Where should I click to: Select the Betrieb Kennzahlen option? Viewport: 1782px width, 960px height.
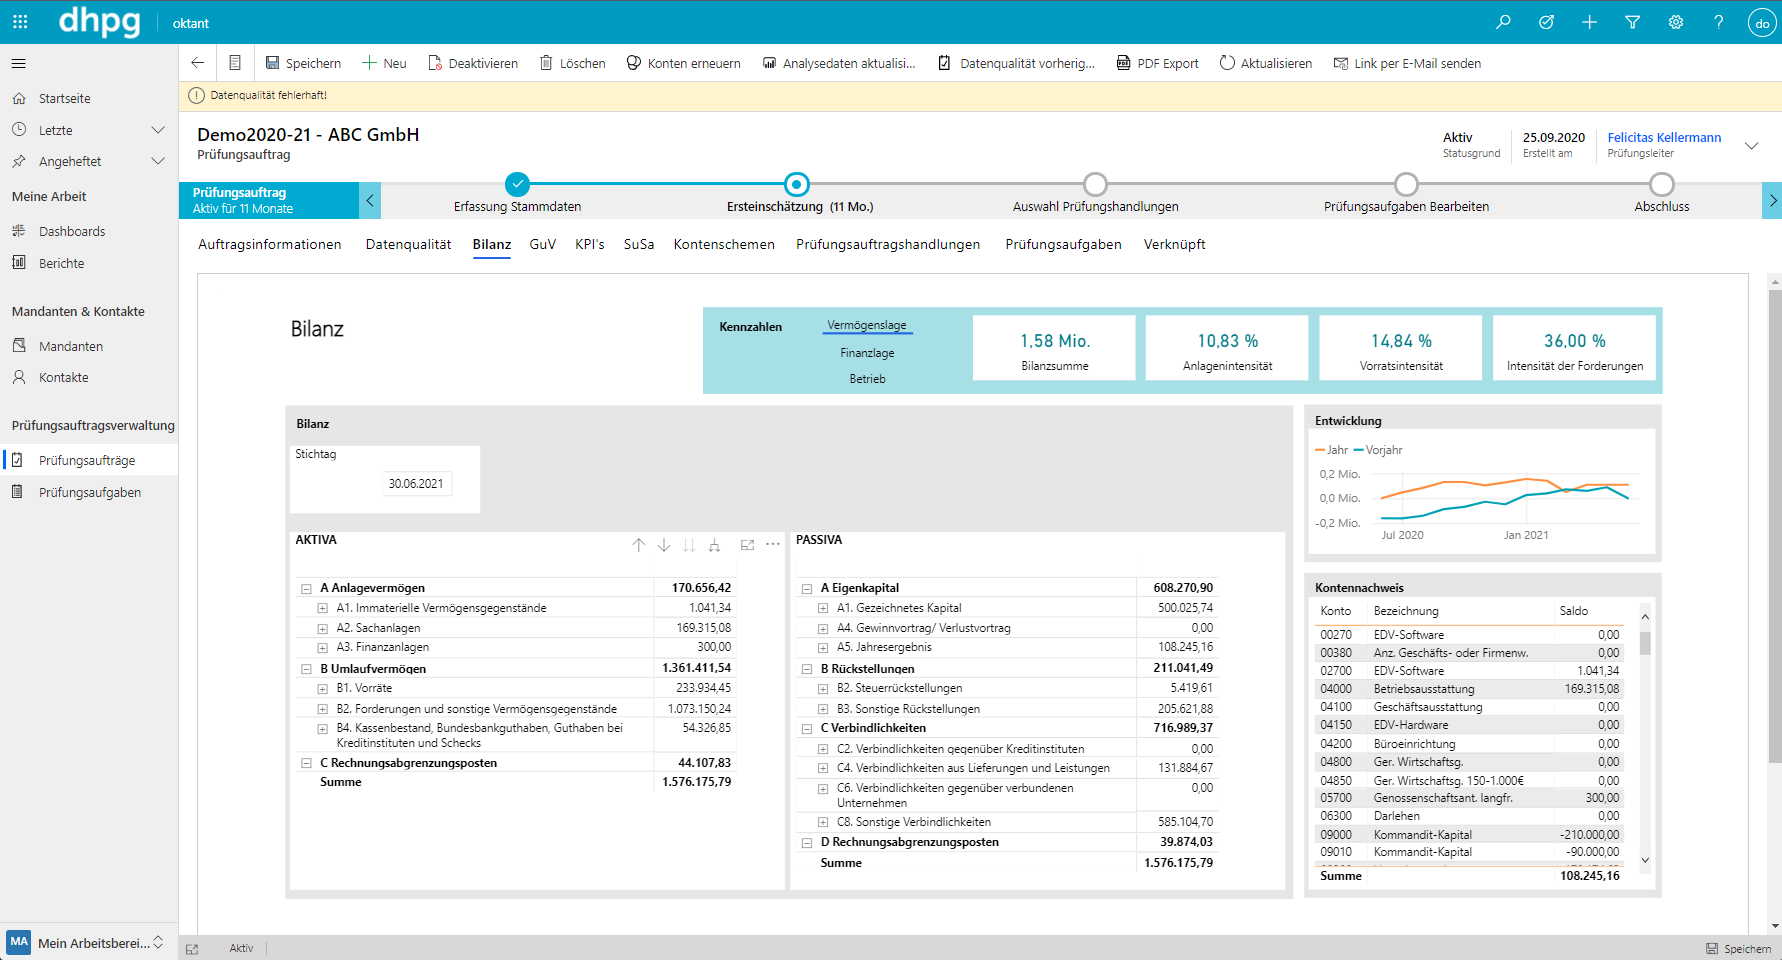pos(867,379)
